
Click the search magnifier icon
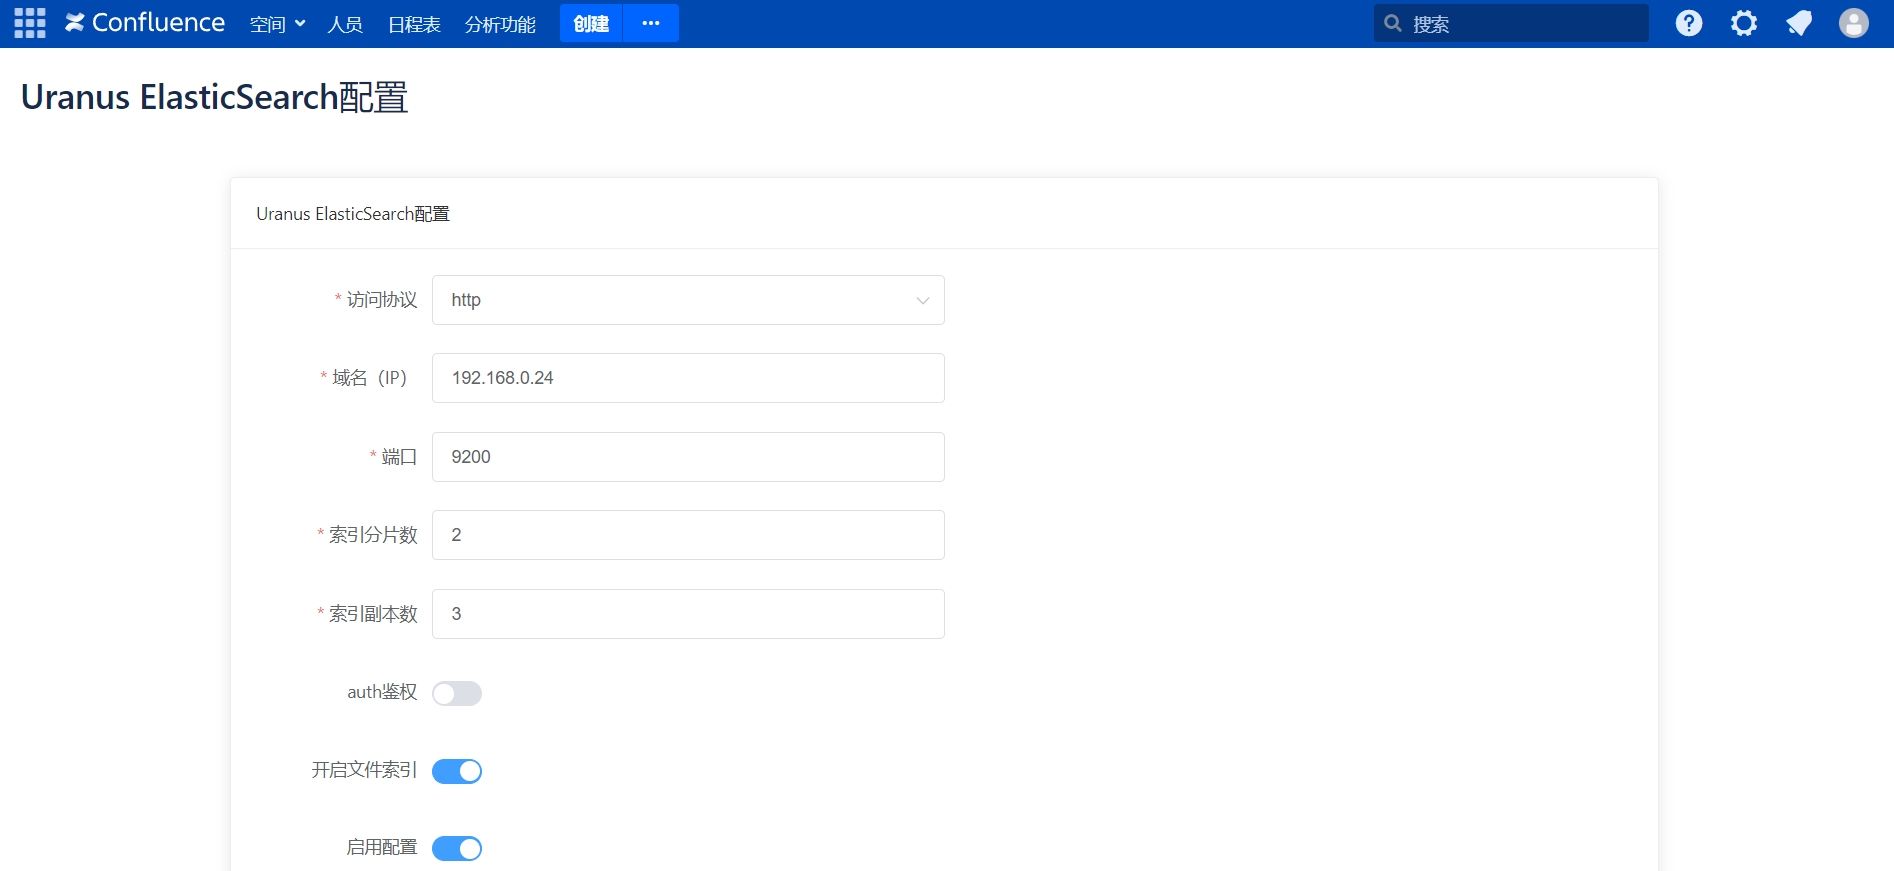point(1392,23)
